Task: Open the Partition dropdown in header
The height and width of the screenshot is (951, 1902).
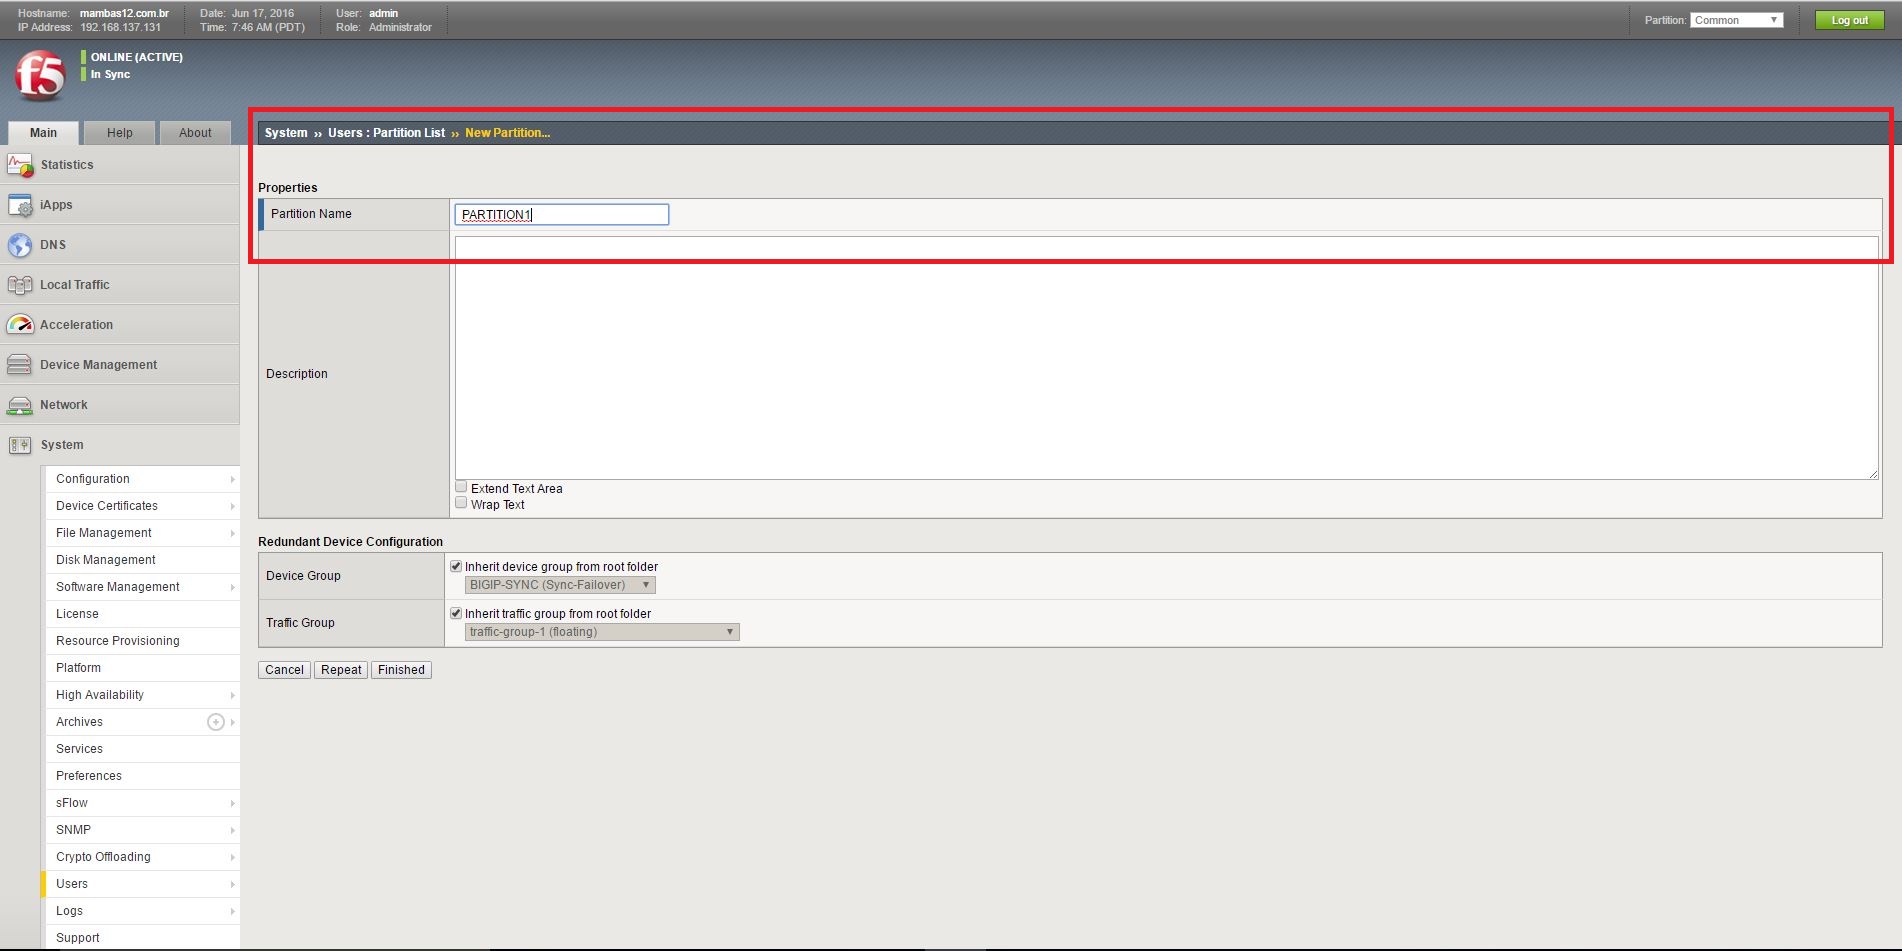Action: 1736,20
